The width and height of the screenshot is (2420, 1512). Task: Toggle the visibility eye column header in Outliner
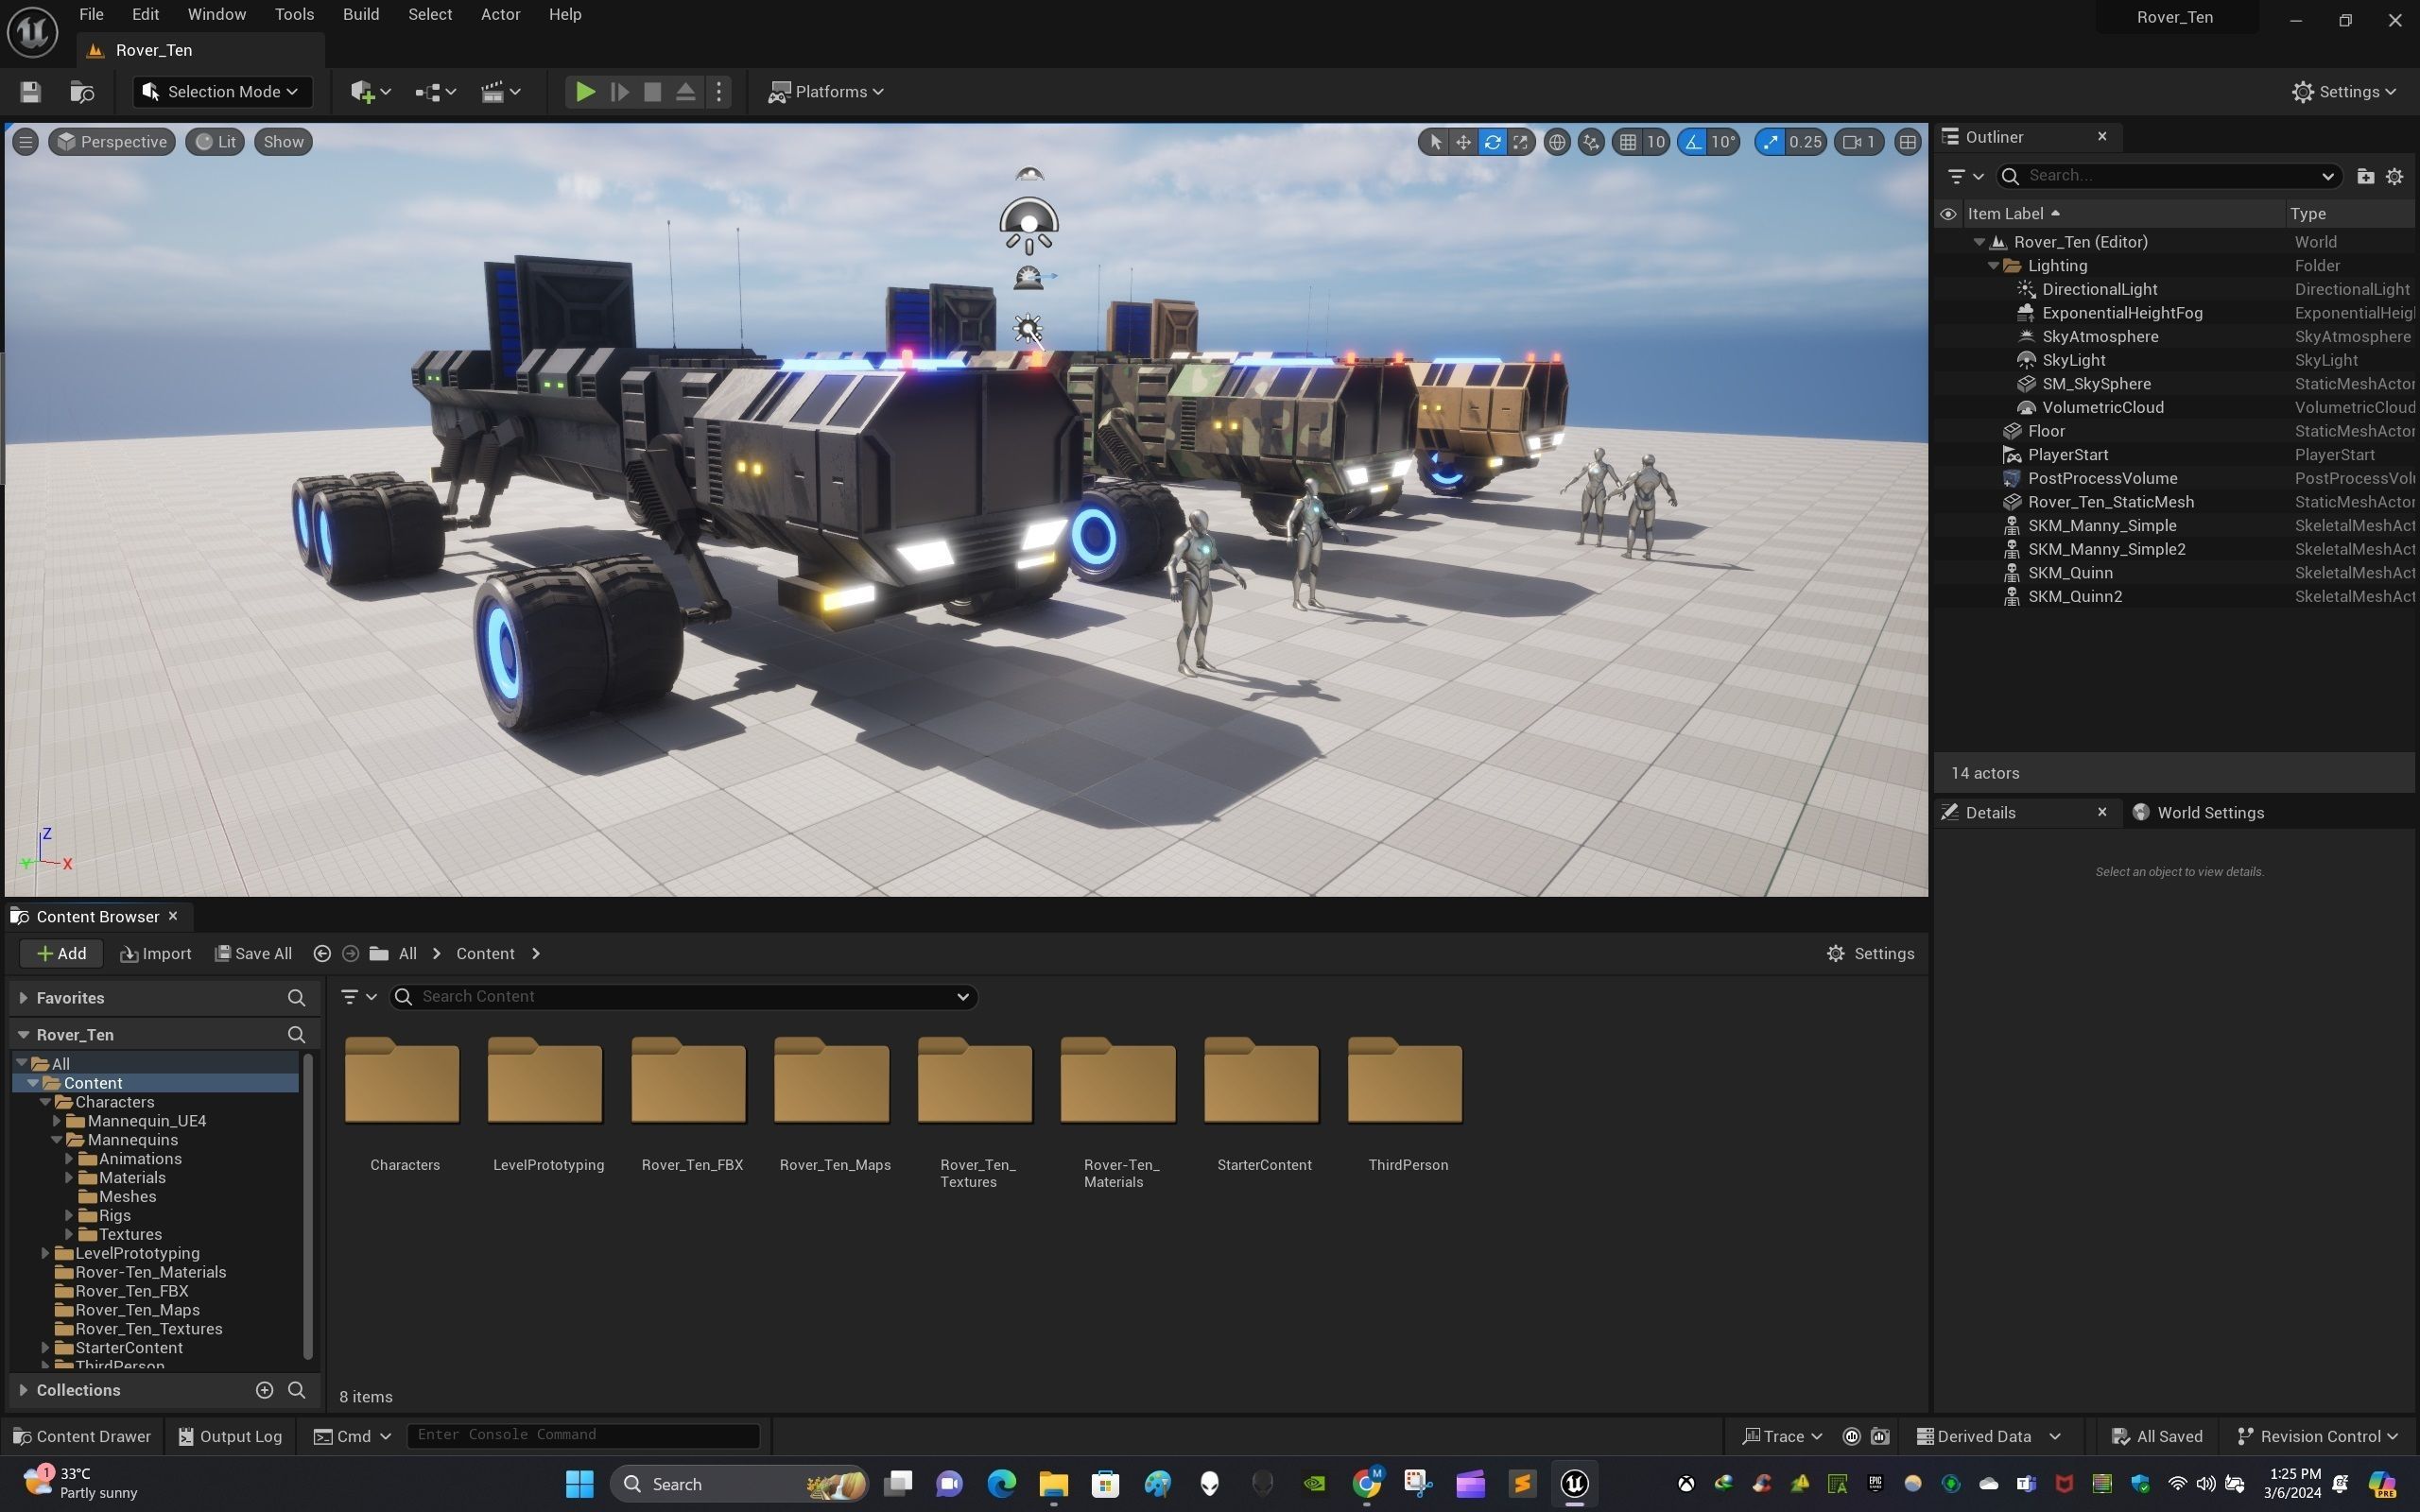point(1948,214)
